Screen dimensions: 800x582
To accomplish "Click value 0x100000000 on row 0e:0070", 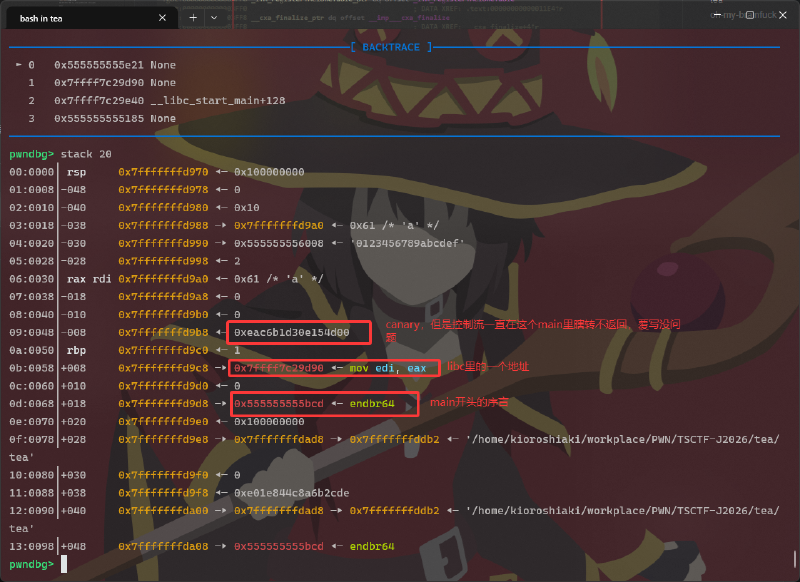I will click(x=269, y=422).
